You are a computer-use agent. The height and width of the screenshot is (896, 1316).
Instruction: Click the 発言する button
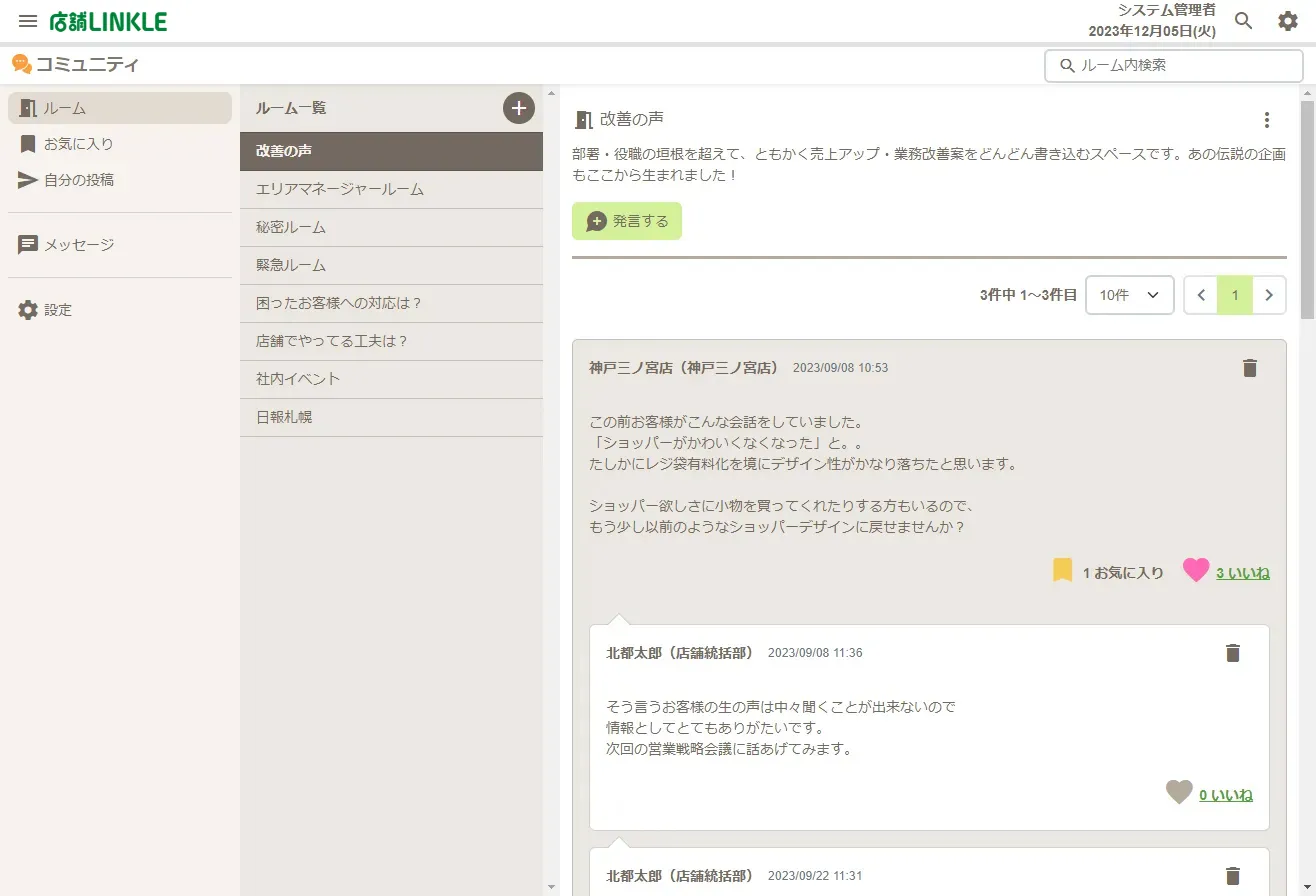point(627,221)
